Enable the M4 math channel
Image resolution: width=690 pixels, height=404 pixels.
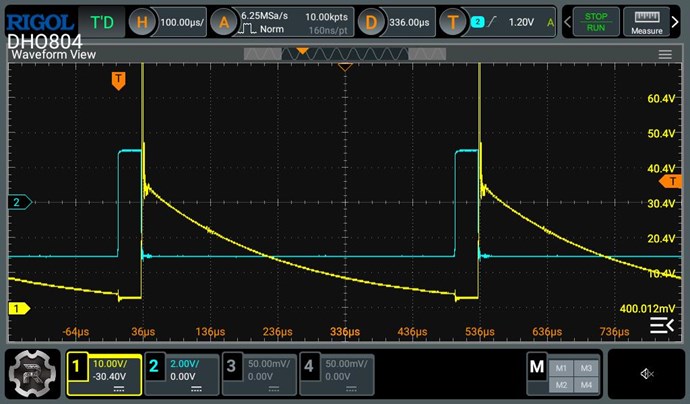tap(586, 385)
